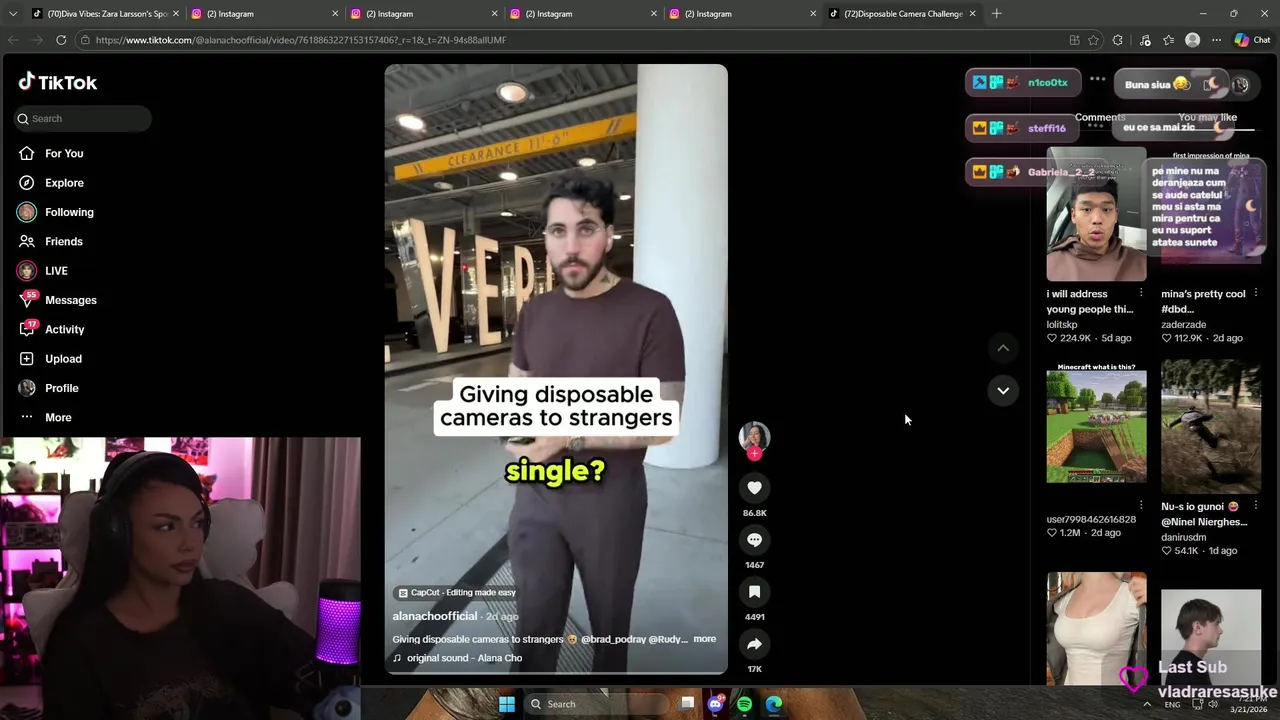
Task: Open the alanachoofficial profile link
Action: tap(435, 616)
